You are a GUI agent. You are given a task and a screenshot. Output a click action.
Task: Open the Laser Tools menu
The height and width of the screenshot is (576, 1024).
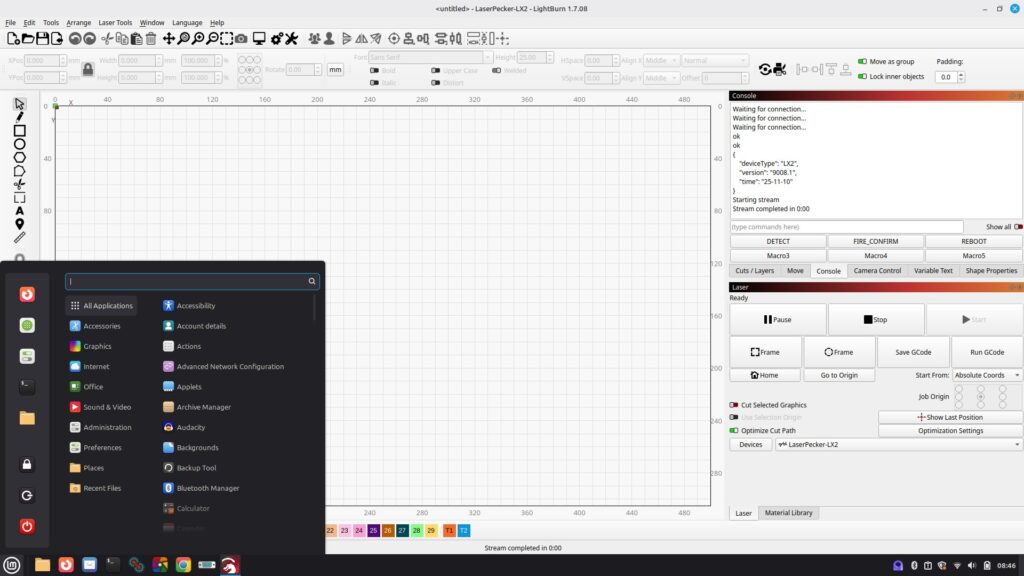click(x=115, y=22)
